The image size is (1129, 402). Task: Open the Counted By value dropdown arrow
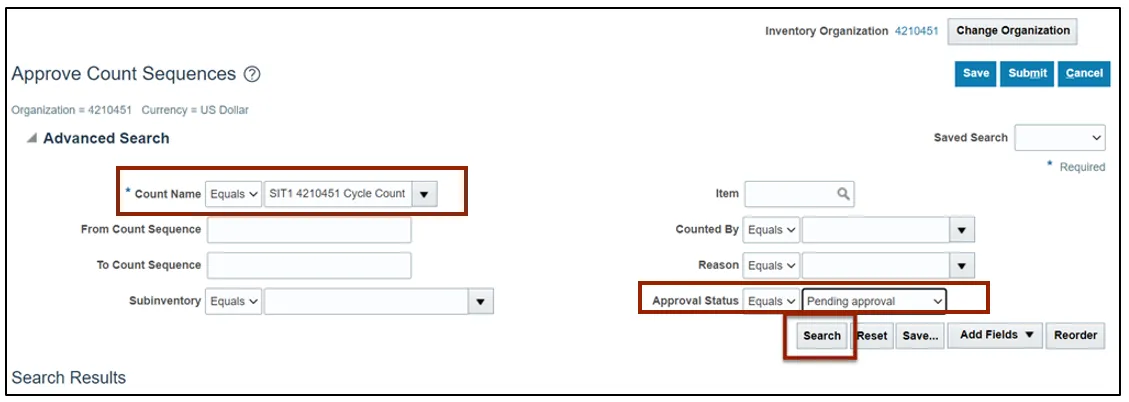coord(962,230)
